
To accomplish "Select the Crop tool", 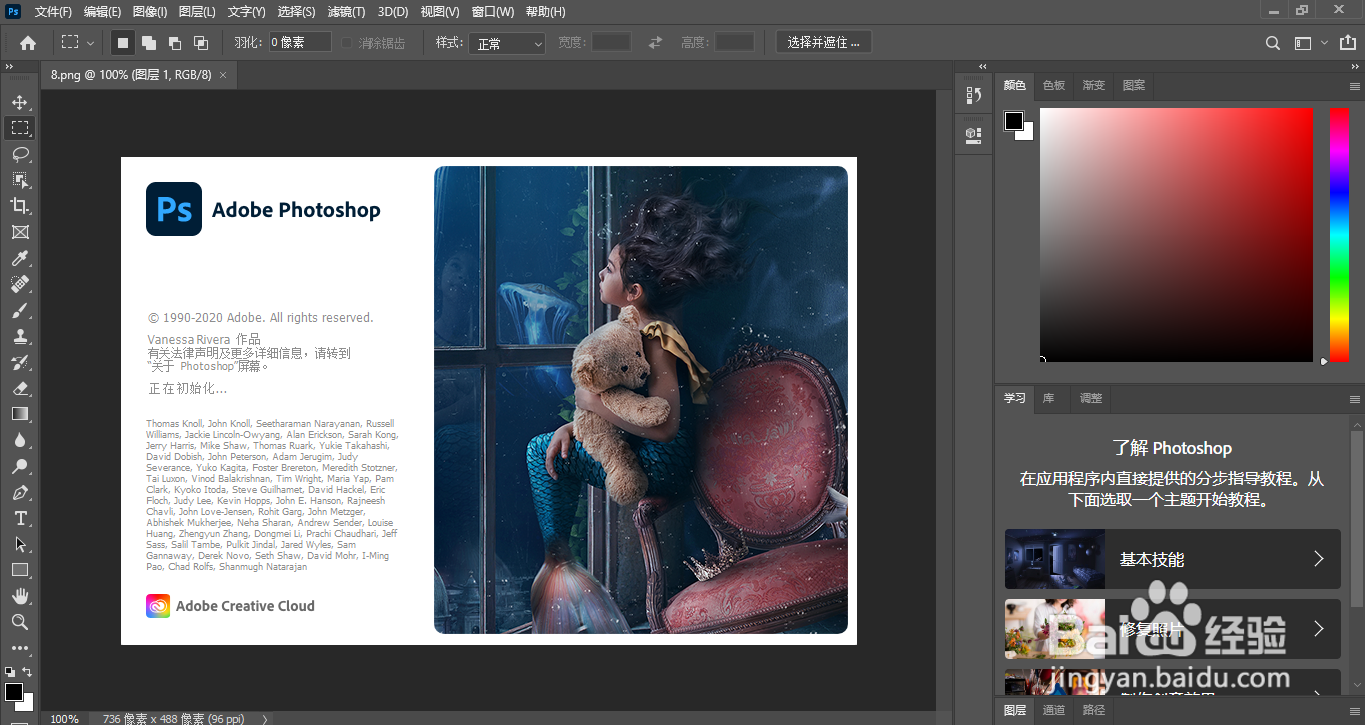I will click(20, 206).
